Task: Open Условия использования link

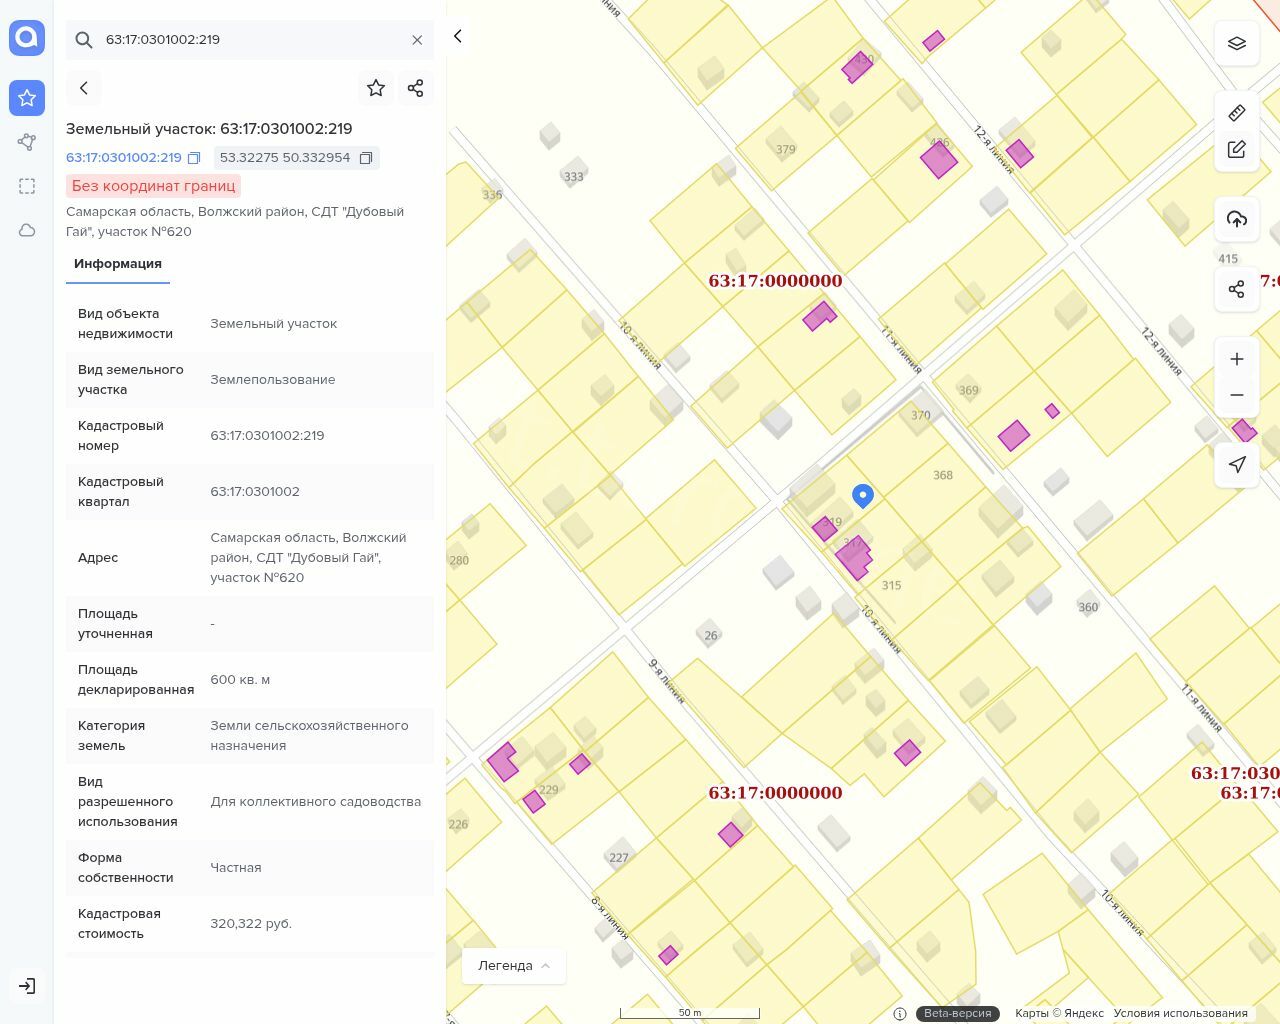Action: point(1180,1013)
